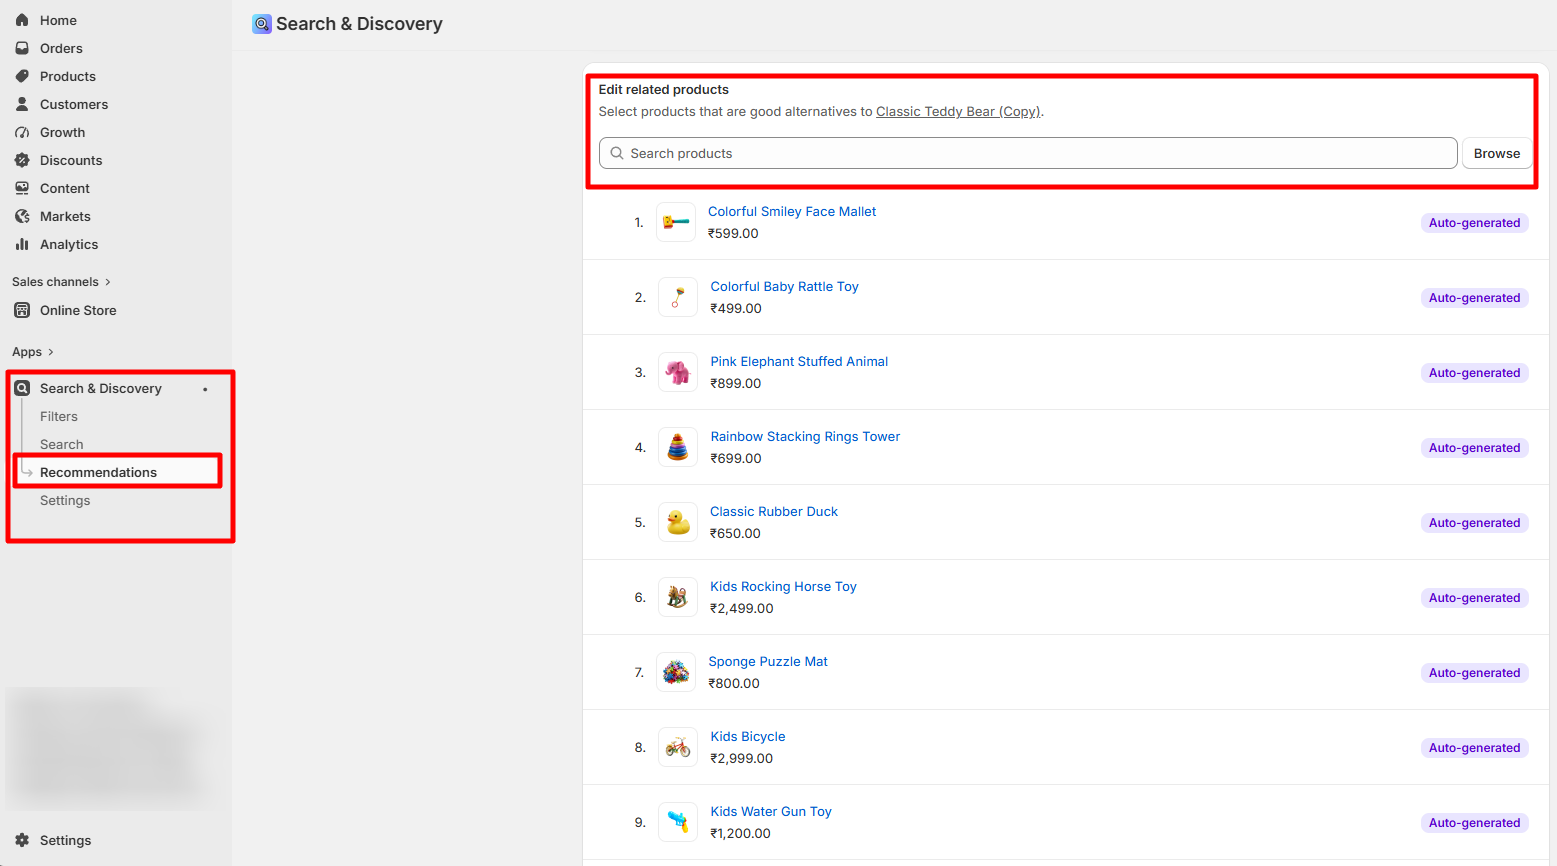Viewport: 1557px width, 866px height.
Task: Open Colorful Baby Rattle Toy product link
Action: click(784, 286)
